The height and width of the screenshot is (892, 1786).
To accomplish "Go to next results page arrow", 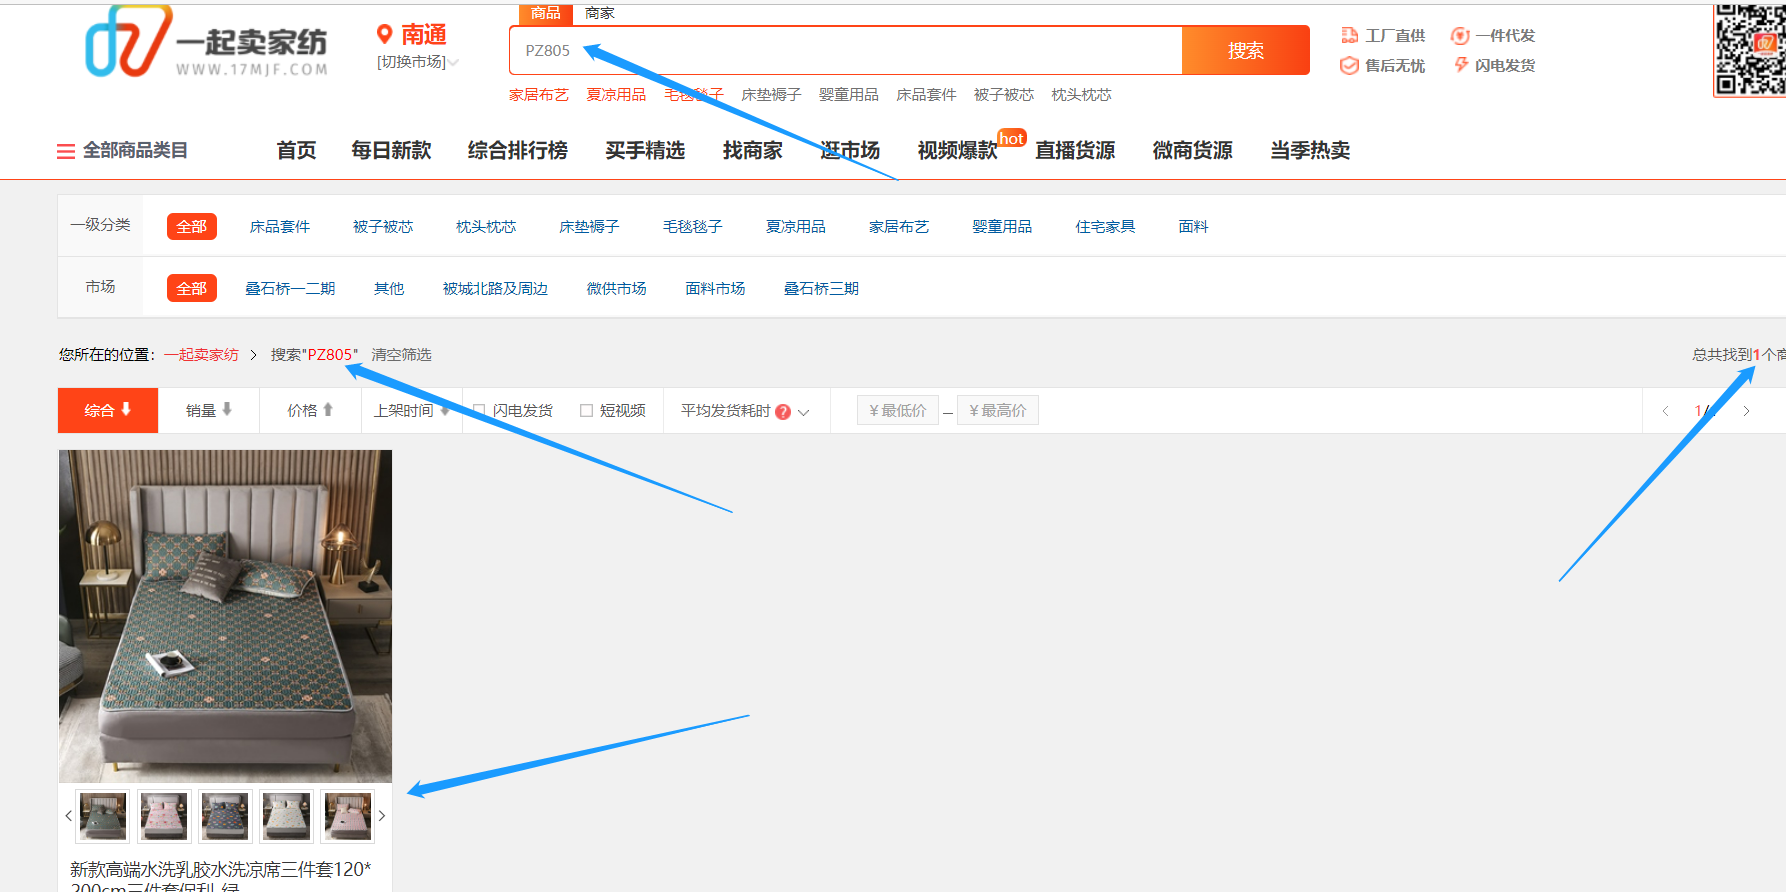I will [x=1746, y=411].
